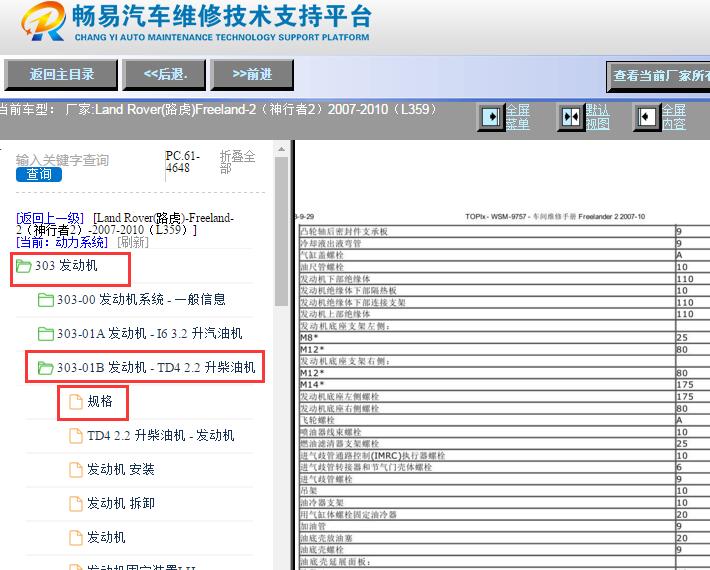Click folder icon beside 303-01A 发动机
Image resolution: width=710 pixels, height=570 pixels.
46,334
